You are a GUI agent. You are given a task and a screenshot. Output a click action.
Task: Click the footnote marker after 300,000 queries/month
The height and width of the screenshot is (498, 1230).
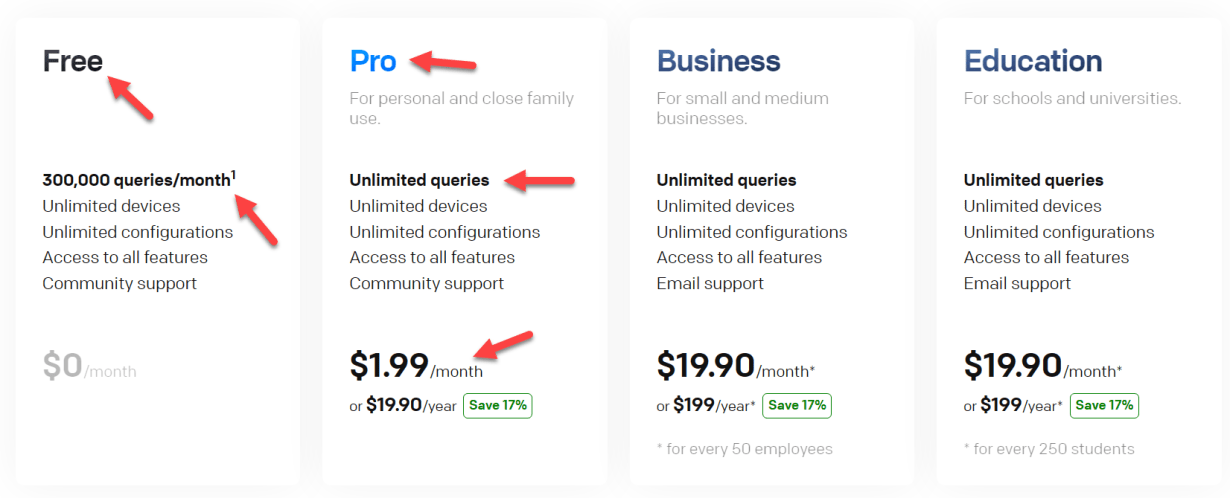click(x=234, y=175)
